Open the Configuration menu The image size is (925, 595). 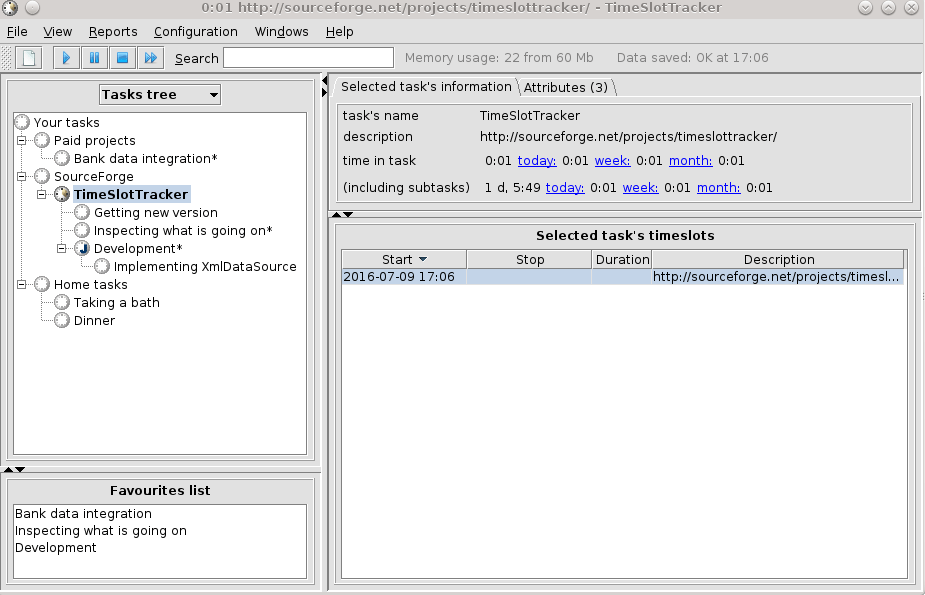pos(195,32)
